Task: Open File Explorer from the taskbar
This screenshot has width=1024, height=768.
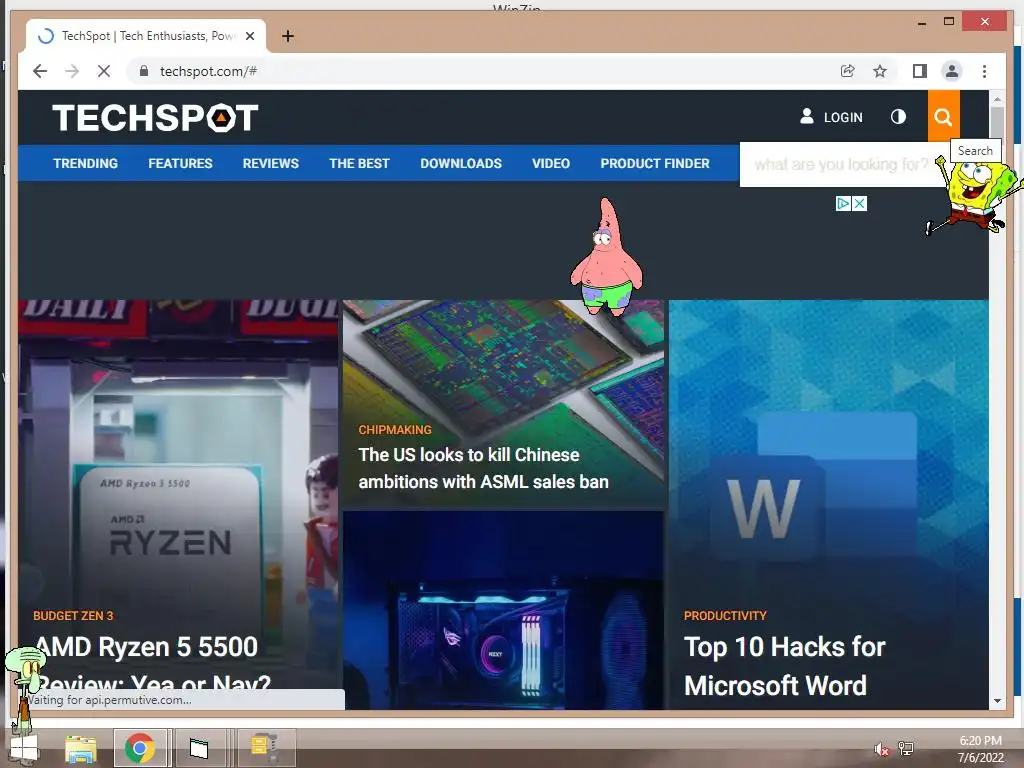Action: [81, 748]
